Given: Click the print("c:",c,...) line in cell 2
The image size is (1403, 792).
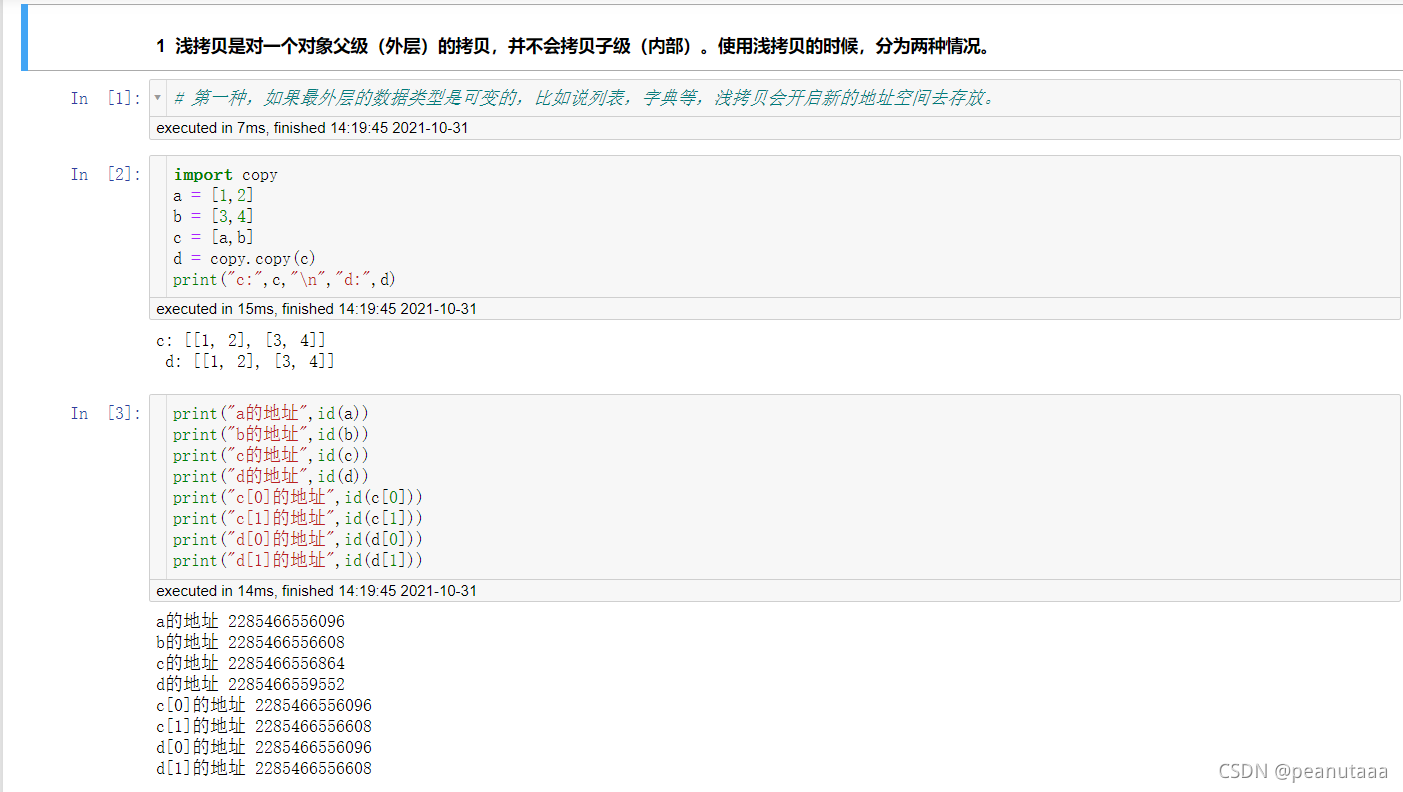Looking at the screenshot, I should coord(284,279).
